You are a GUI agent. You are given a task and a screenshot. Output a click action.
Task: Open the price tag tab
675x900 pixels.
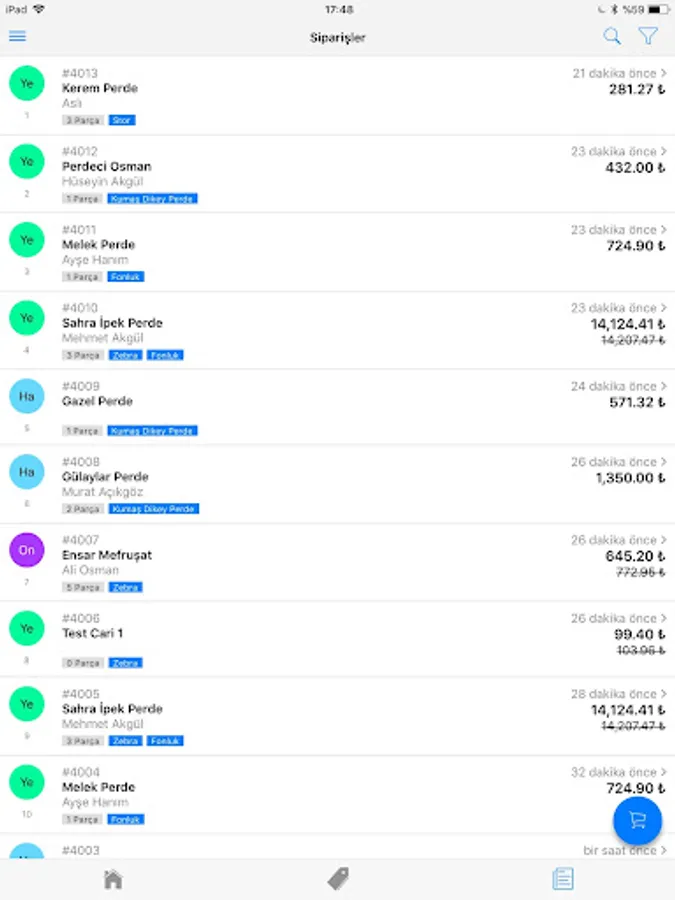pos(338,879)
